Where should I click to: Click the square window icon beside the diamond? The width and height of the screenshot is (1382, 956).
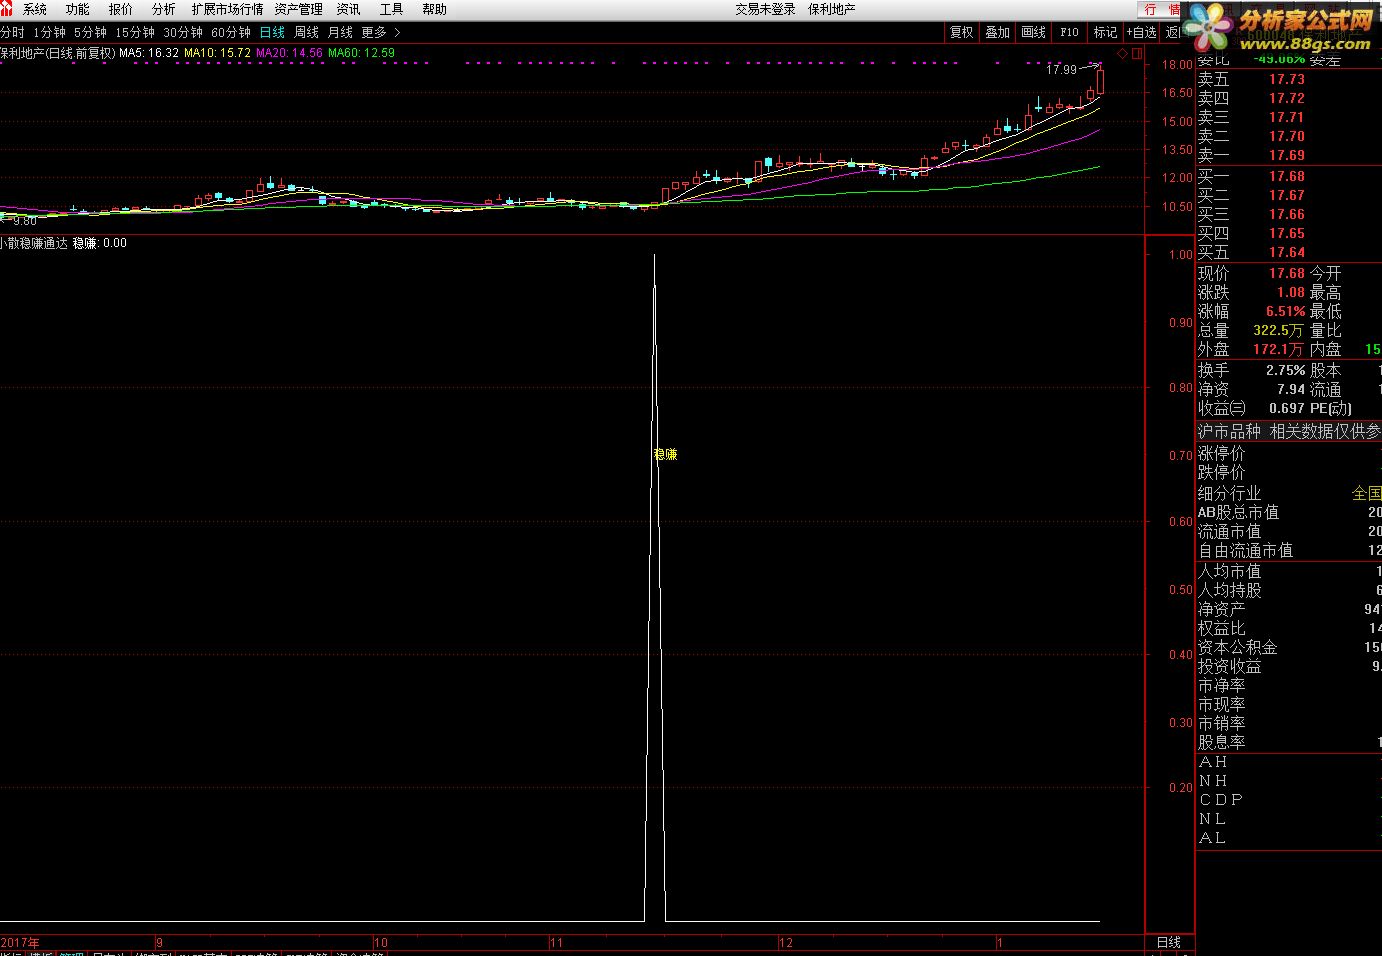(x=1135, y=53)
